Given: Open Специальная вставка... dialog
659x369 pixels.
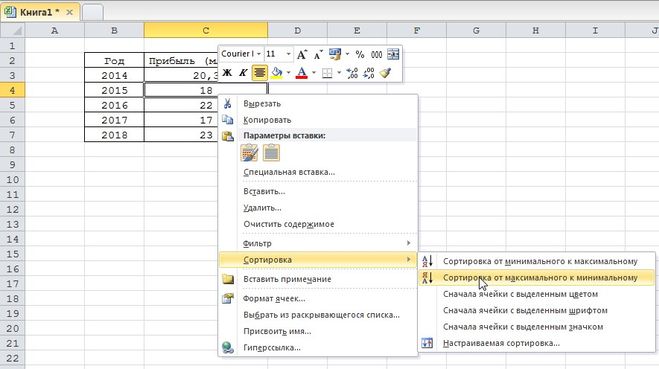Looking at the screenshot, I should coord(318,172).
